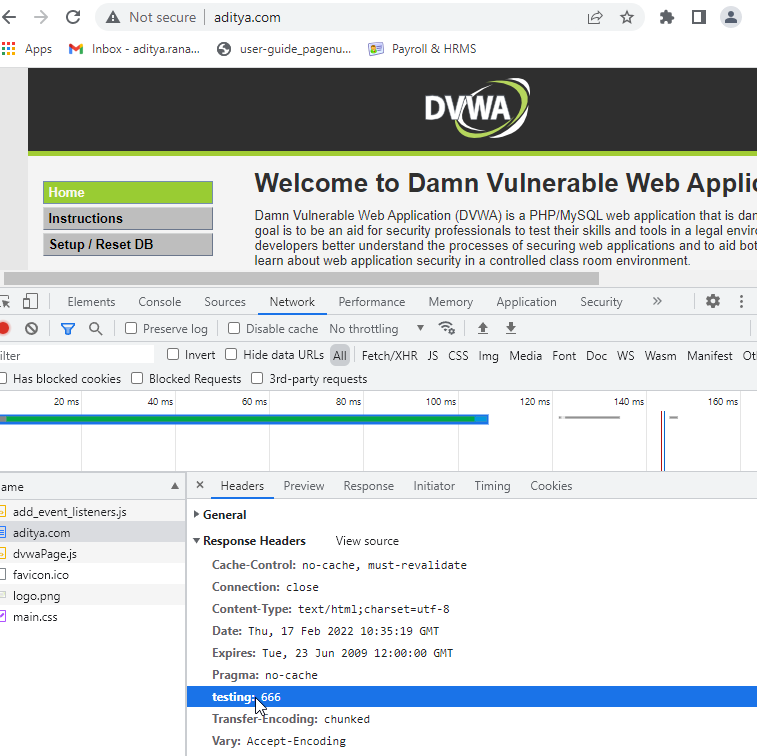This screenshot has width=757, height=756.
Task: Open the Extensions puzzle icon
Action: [x=667, y=18]
